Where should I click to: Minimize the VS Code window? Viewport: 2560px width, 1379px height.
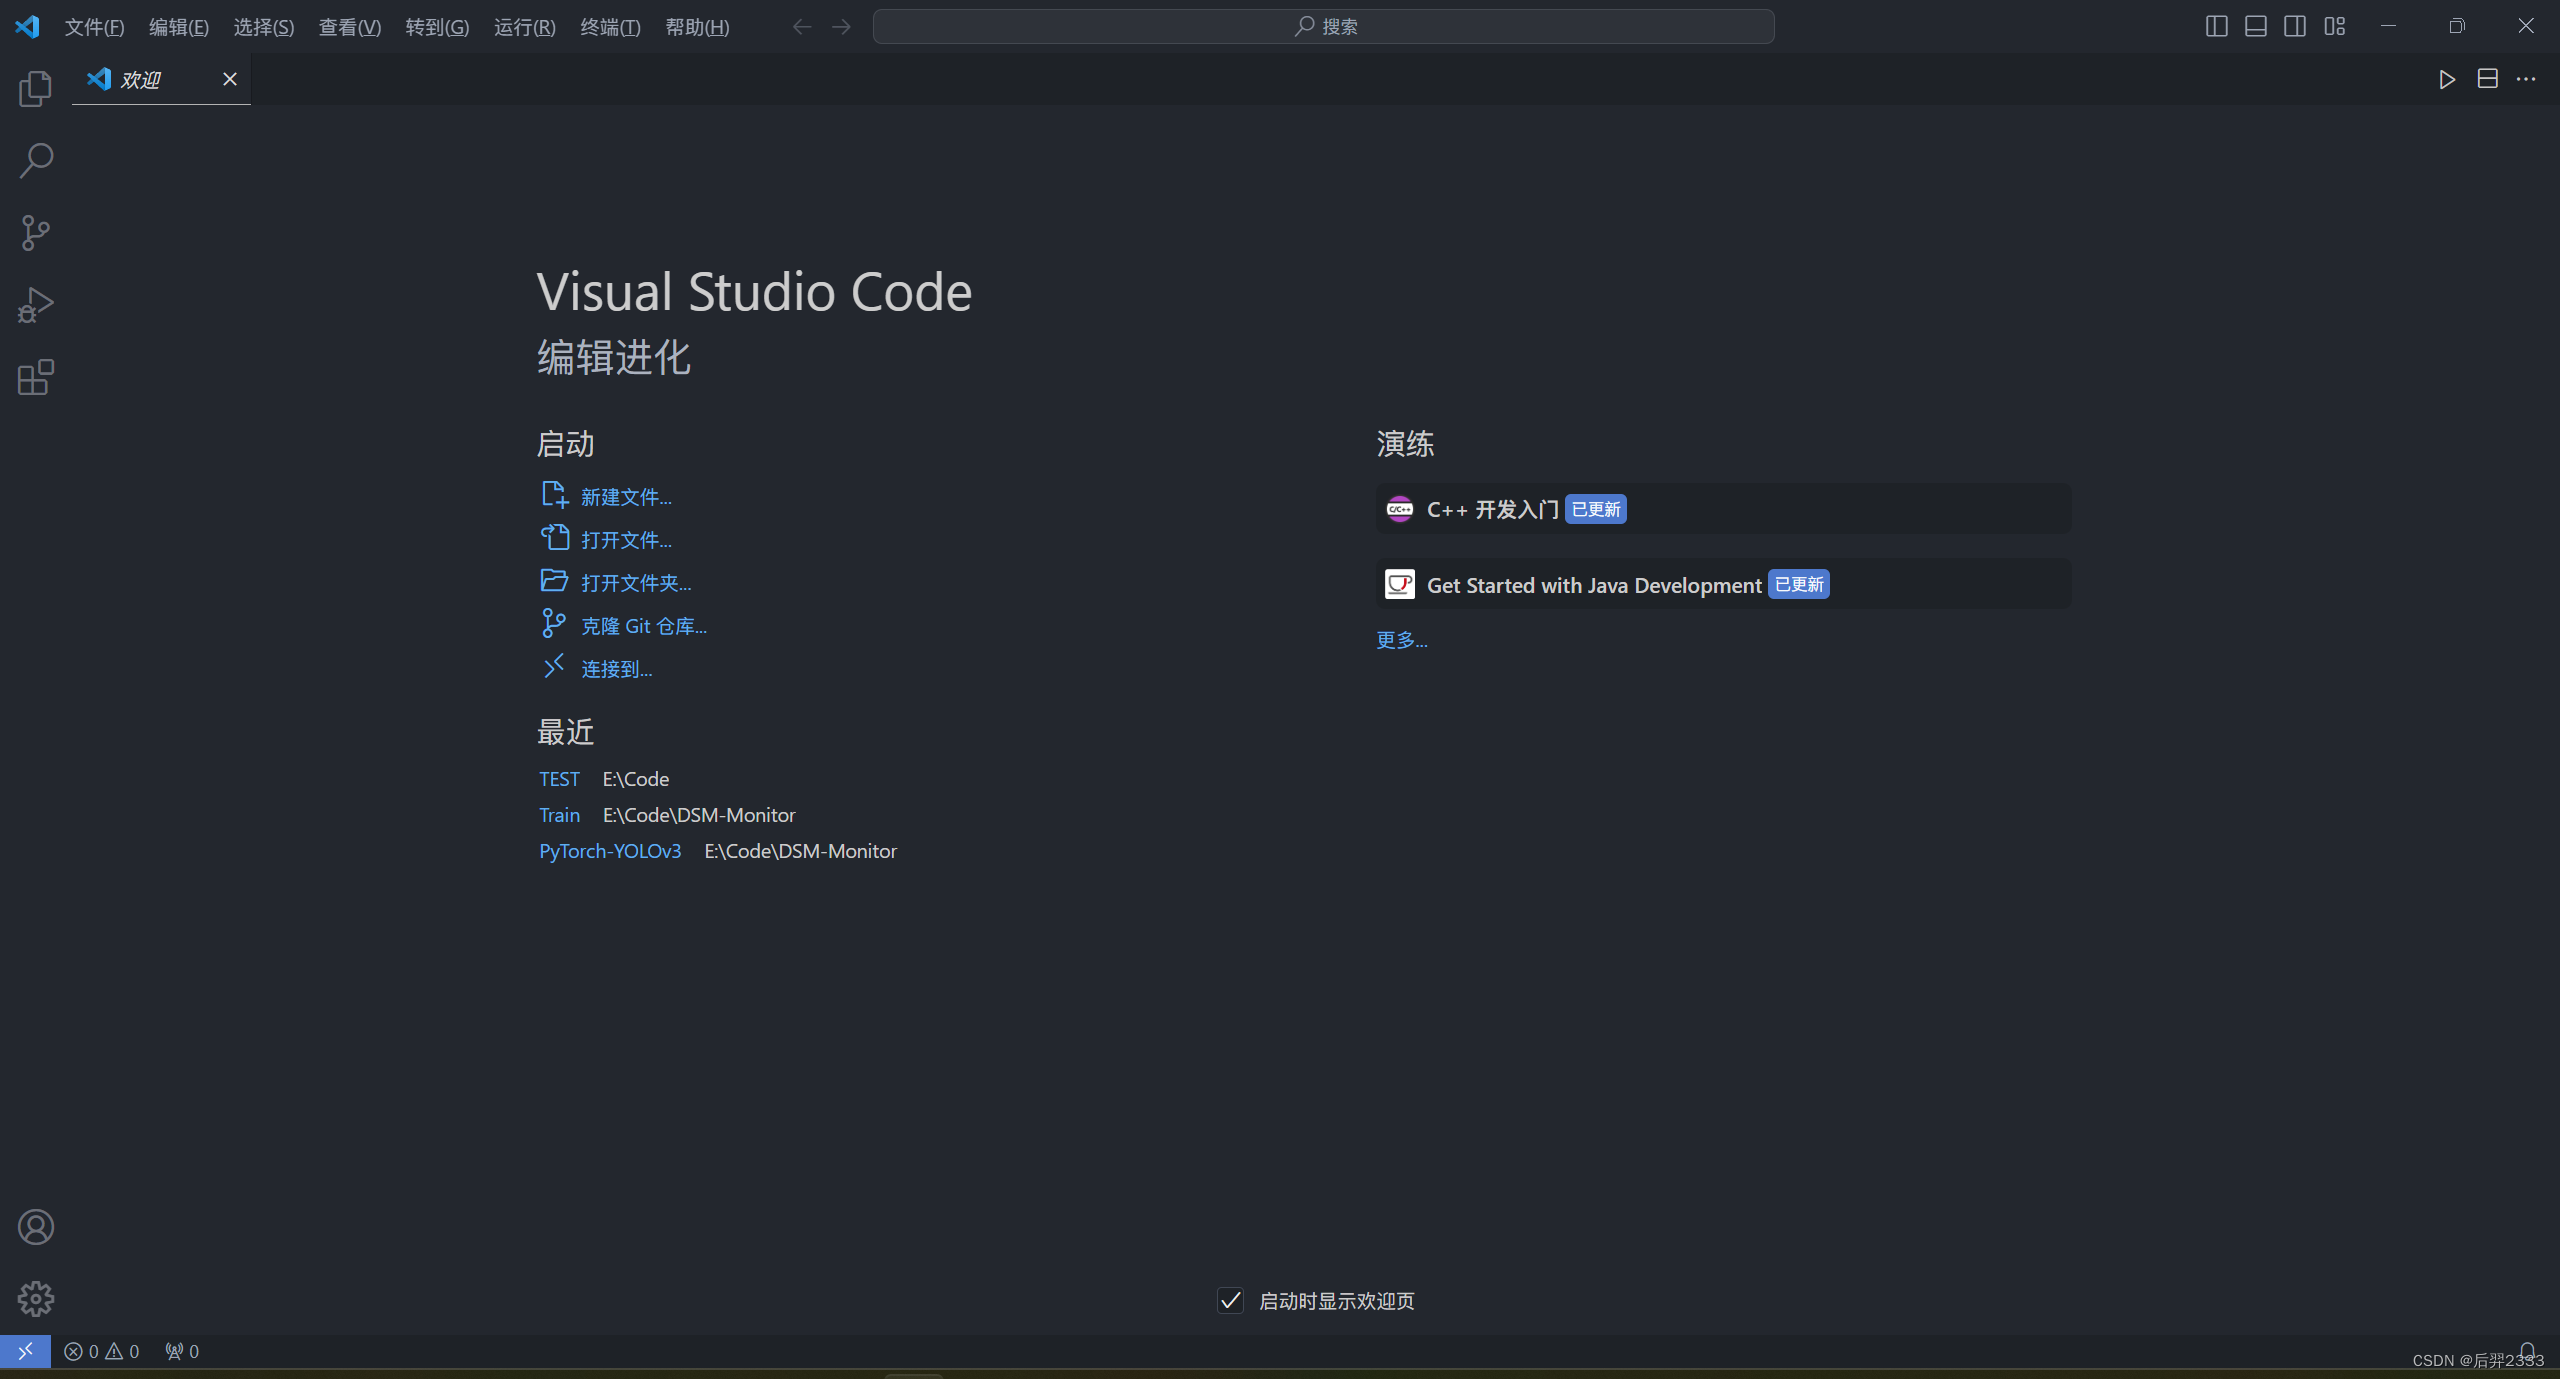pyautogui.click(x=2389, y=26)
